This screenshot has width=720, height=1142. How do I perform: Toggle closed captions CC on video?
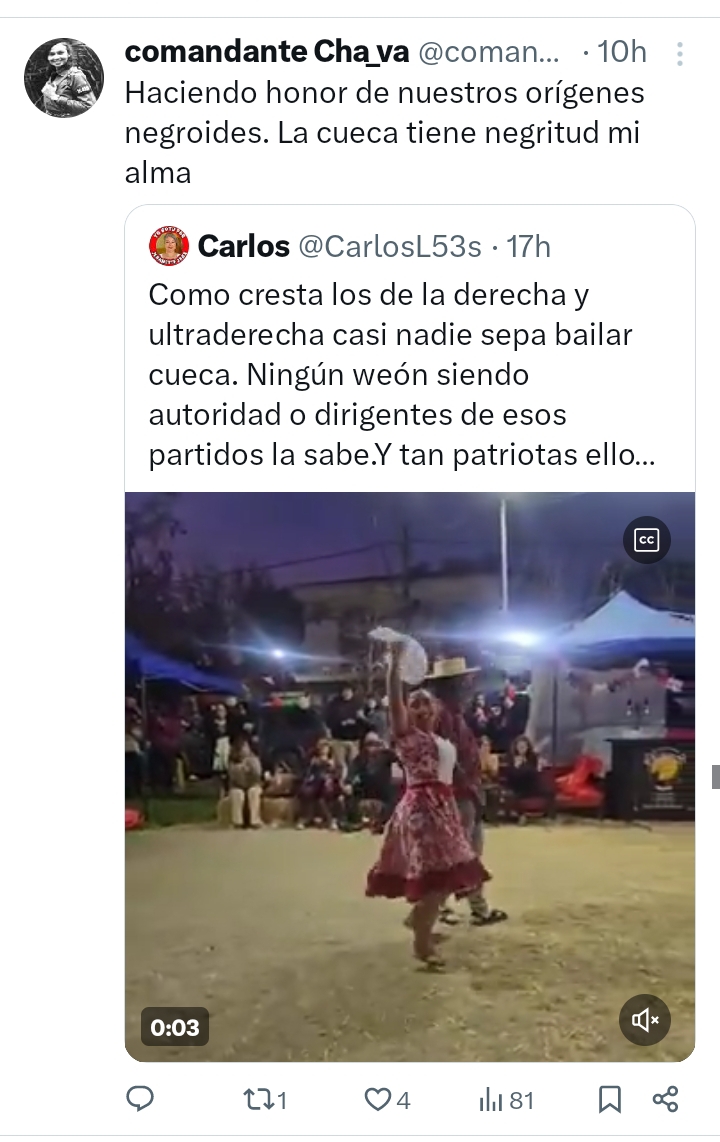(x=646, y=540)
